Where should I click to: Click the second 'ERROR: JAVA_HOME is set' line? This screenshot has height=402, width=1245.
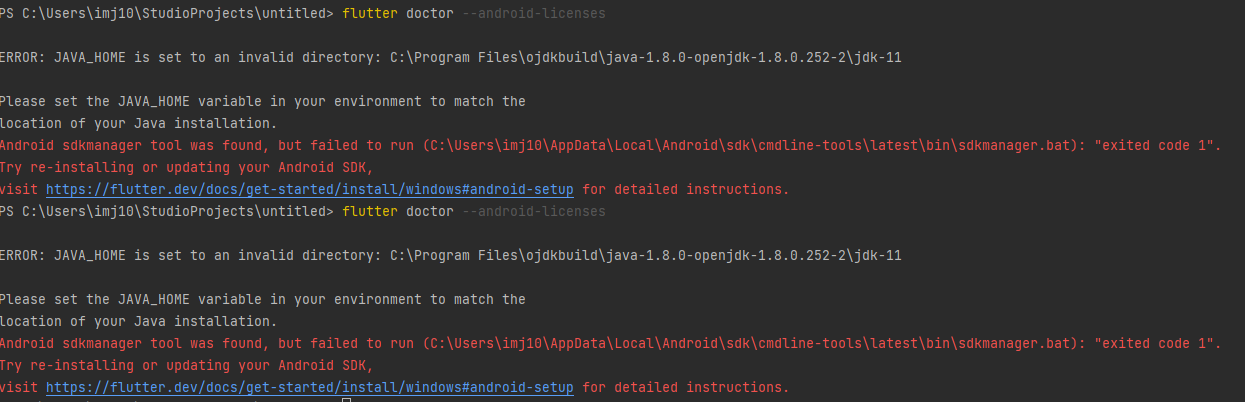450,255
